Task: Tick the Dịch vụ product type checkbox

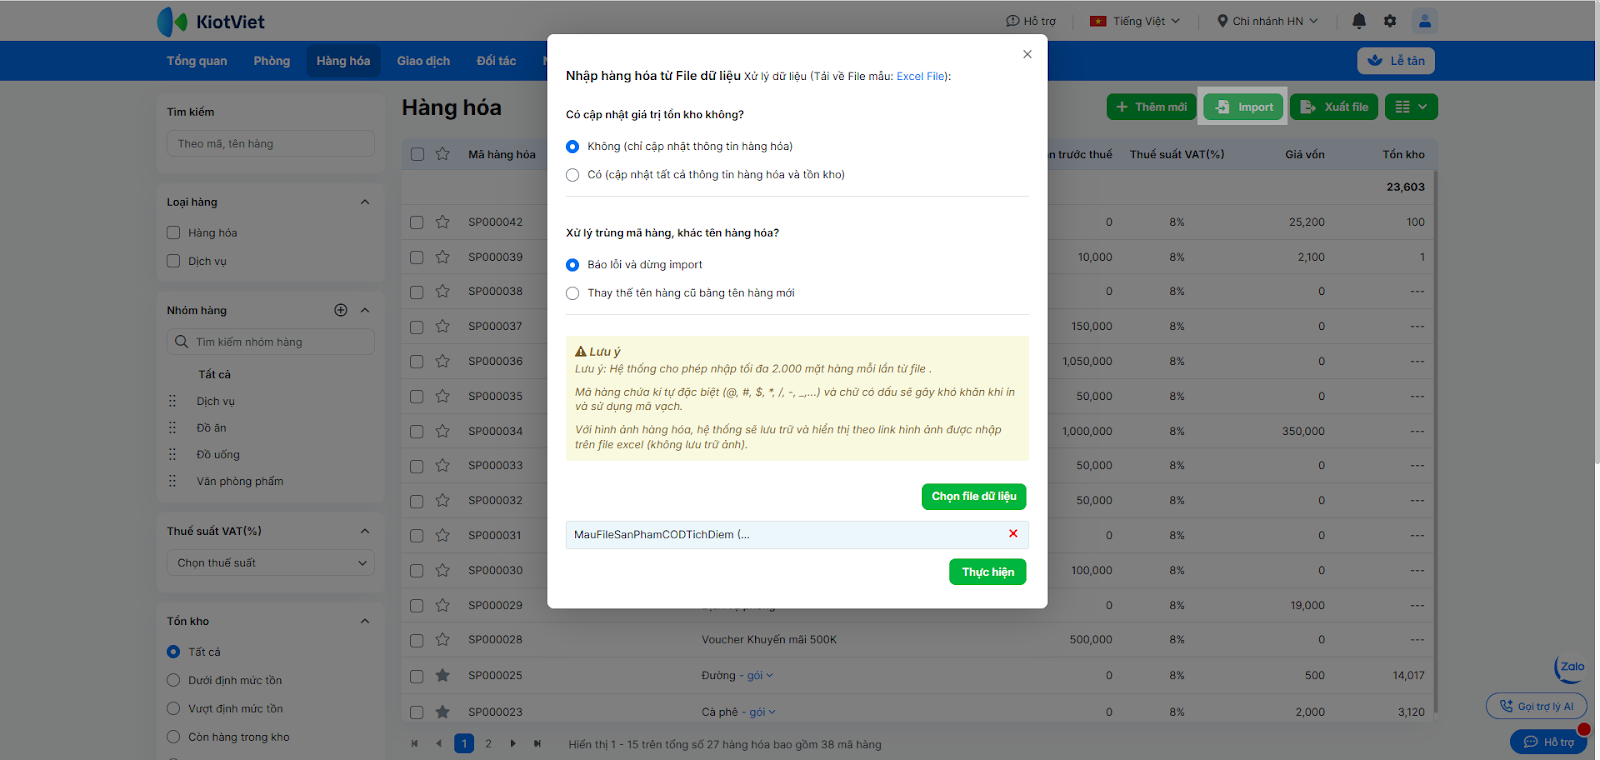Action: [x=174, y=261]
